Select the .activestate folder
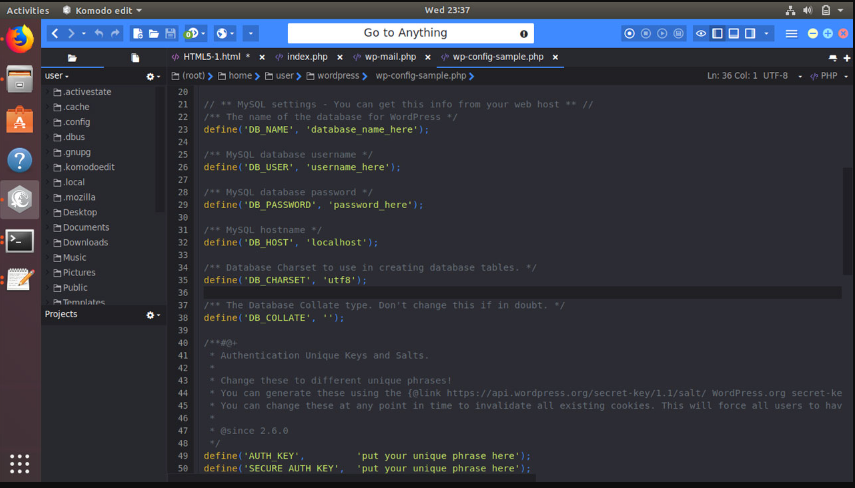 87,92
